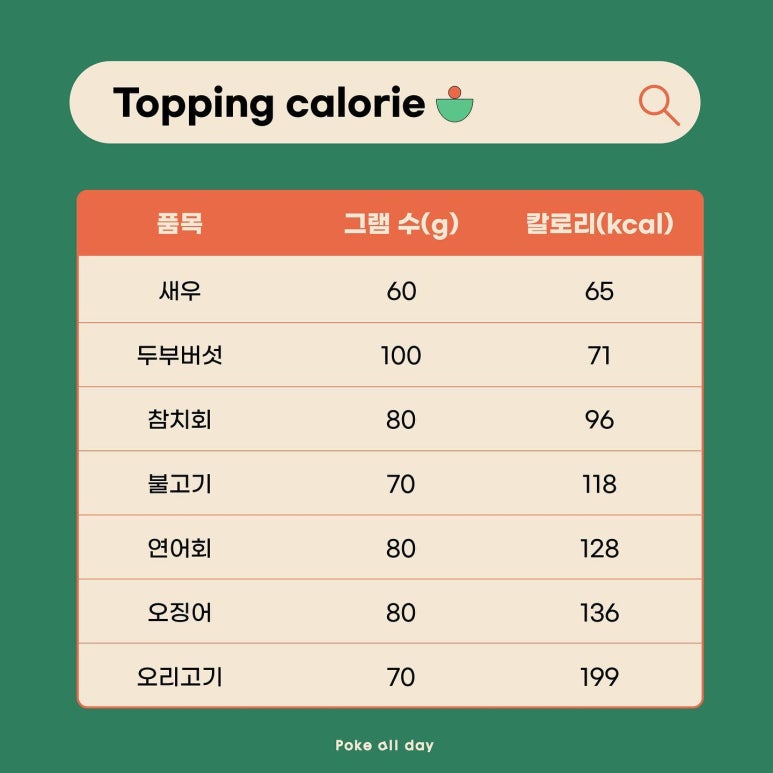773x773 pixels.
Task: Click the 두부버섯 item name
Action: pos(179,355)
